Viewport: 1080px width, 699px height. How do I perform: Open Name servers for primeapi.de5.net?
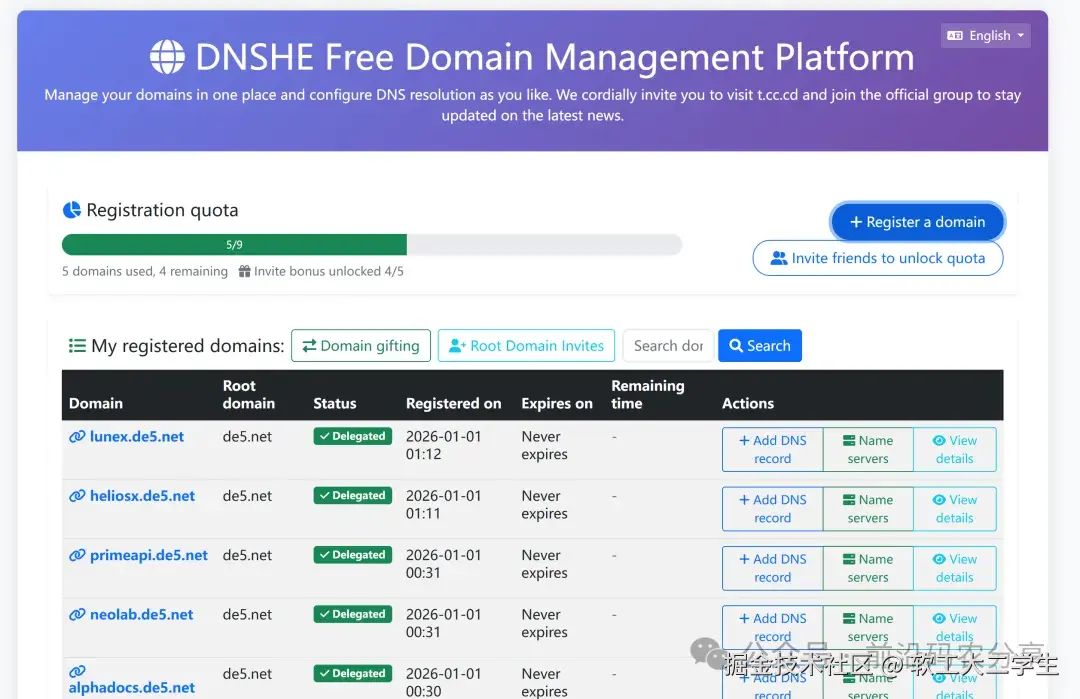tap(868, 568)
